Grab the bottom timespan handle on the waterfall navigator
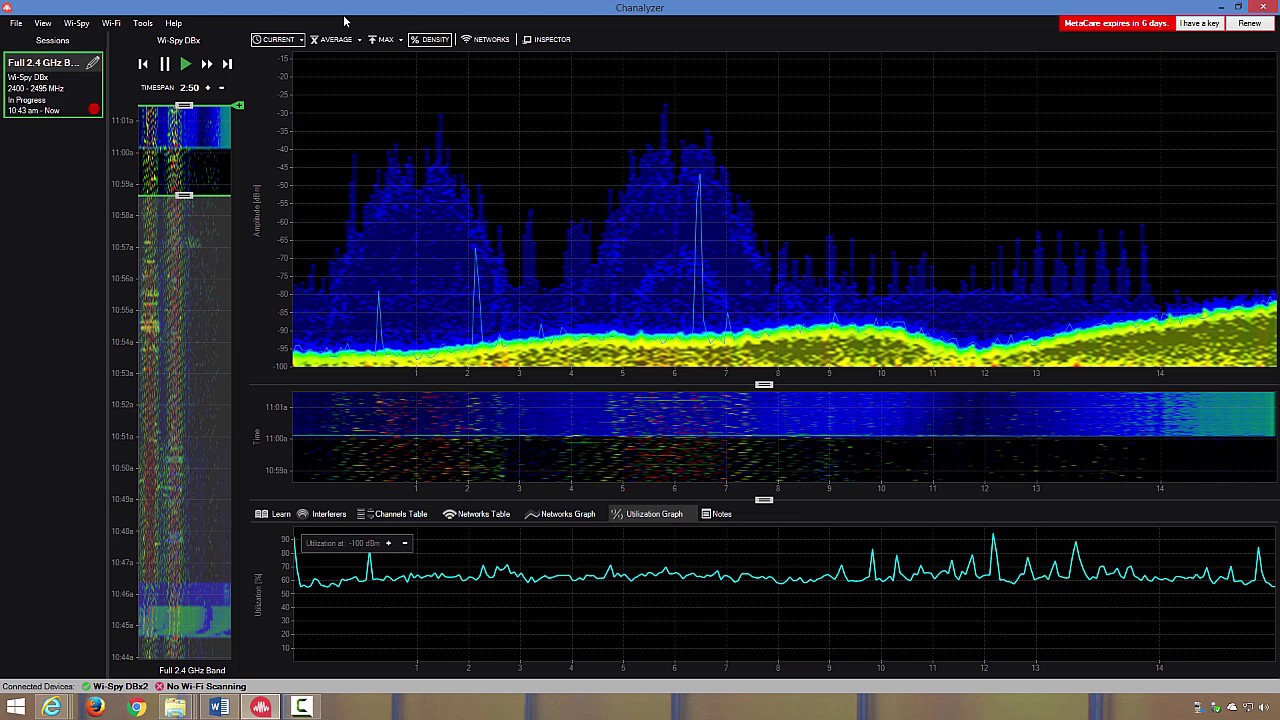This screenshot has width=1280, height=720. click(x=184, y=195)
